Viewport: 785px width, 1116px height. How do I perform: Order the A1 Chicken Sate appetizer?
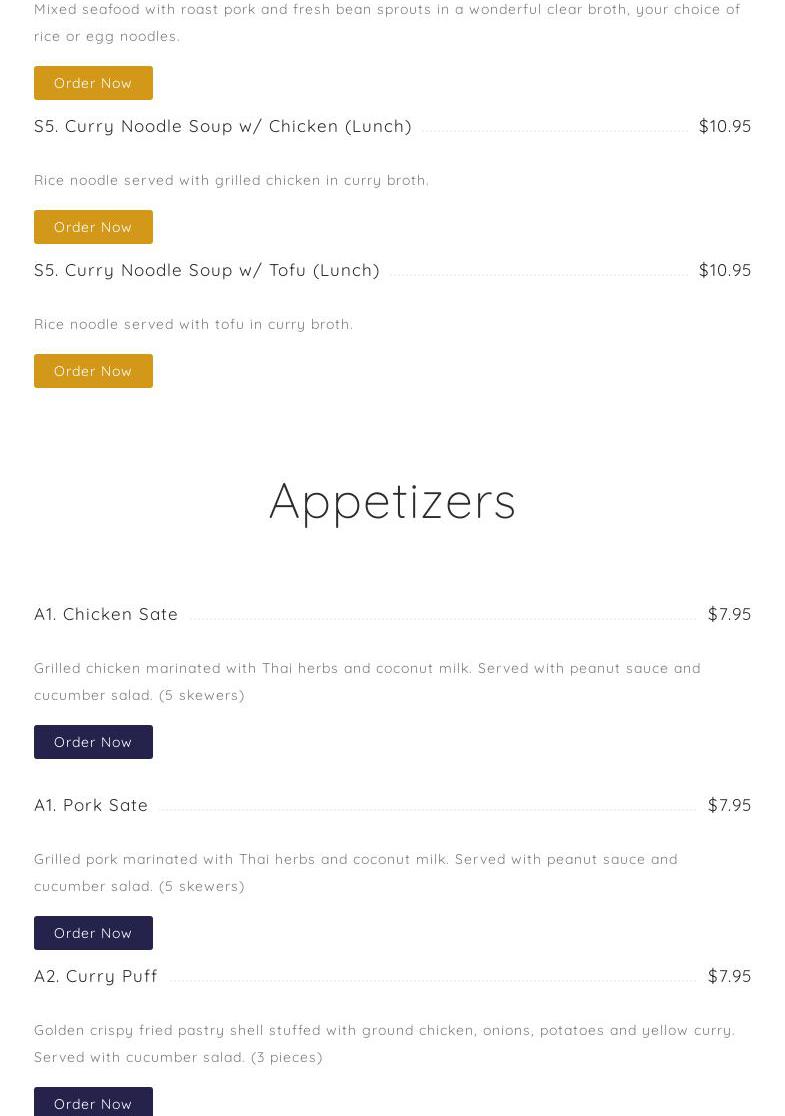[x=93, y=742]
